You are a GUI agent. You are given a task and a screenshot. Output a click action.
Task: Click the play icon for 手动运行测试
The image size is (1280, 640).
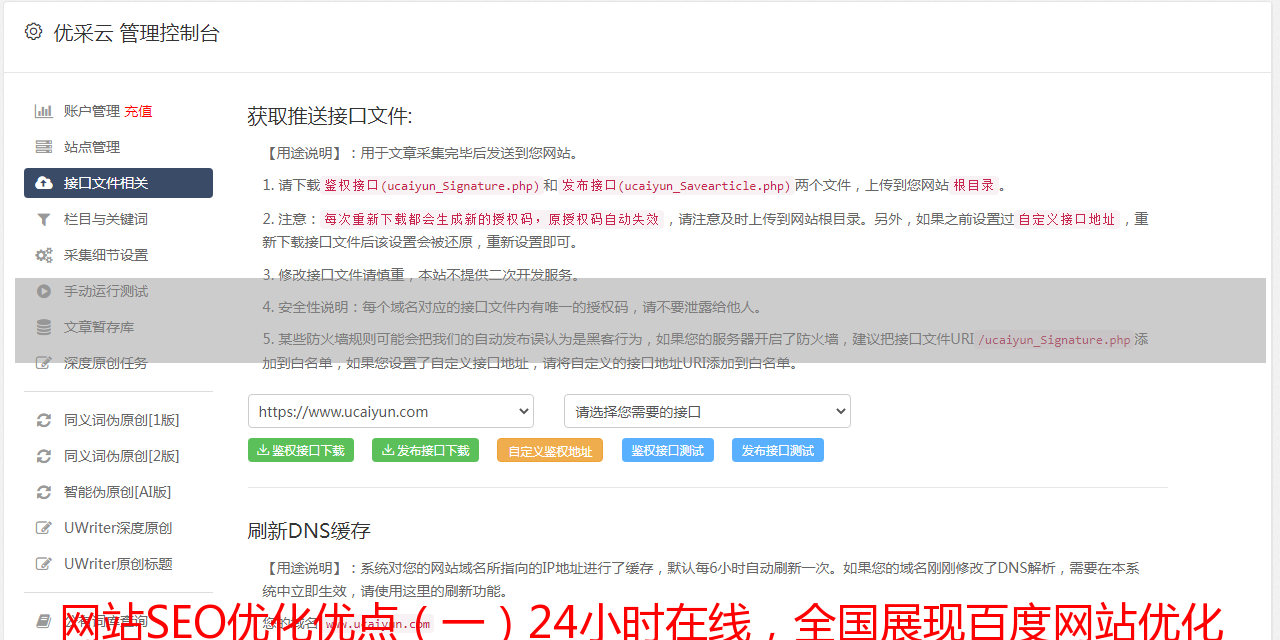(x=44, y=291)
